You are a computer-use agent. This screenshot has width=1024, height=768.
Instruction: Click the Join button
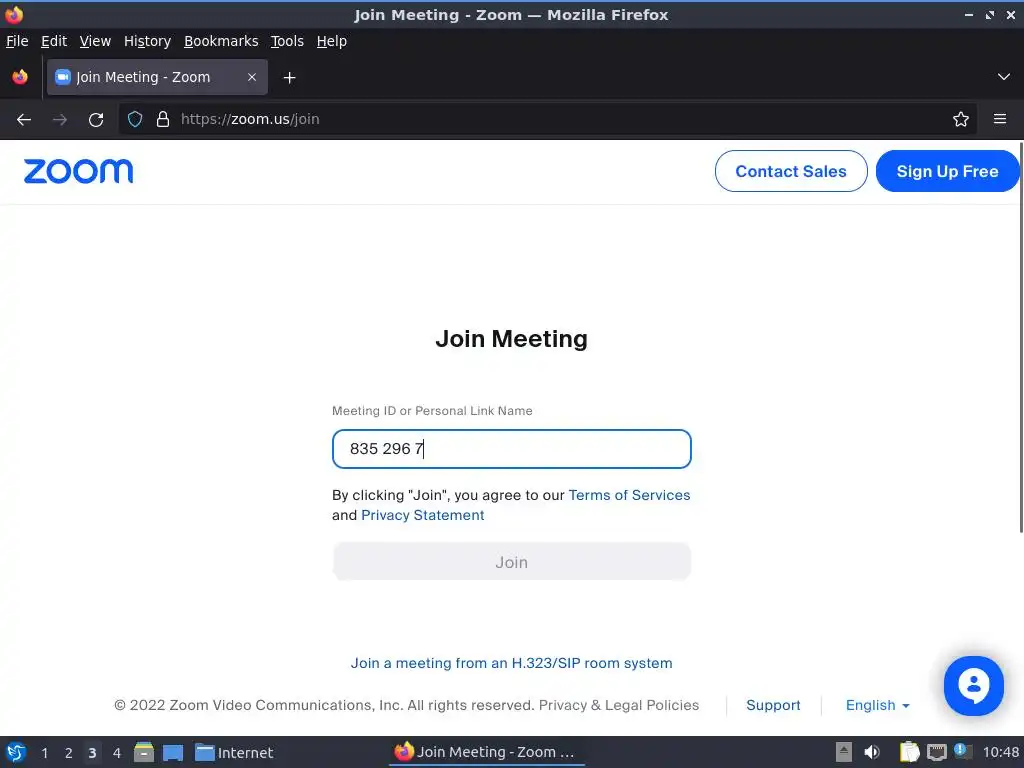click(x=511, y=562)
